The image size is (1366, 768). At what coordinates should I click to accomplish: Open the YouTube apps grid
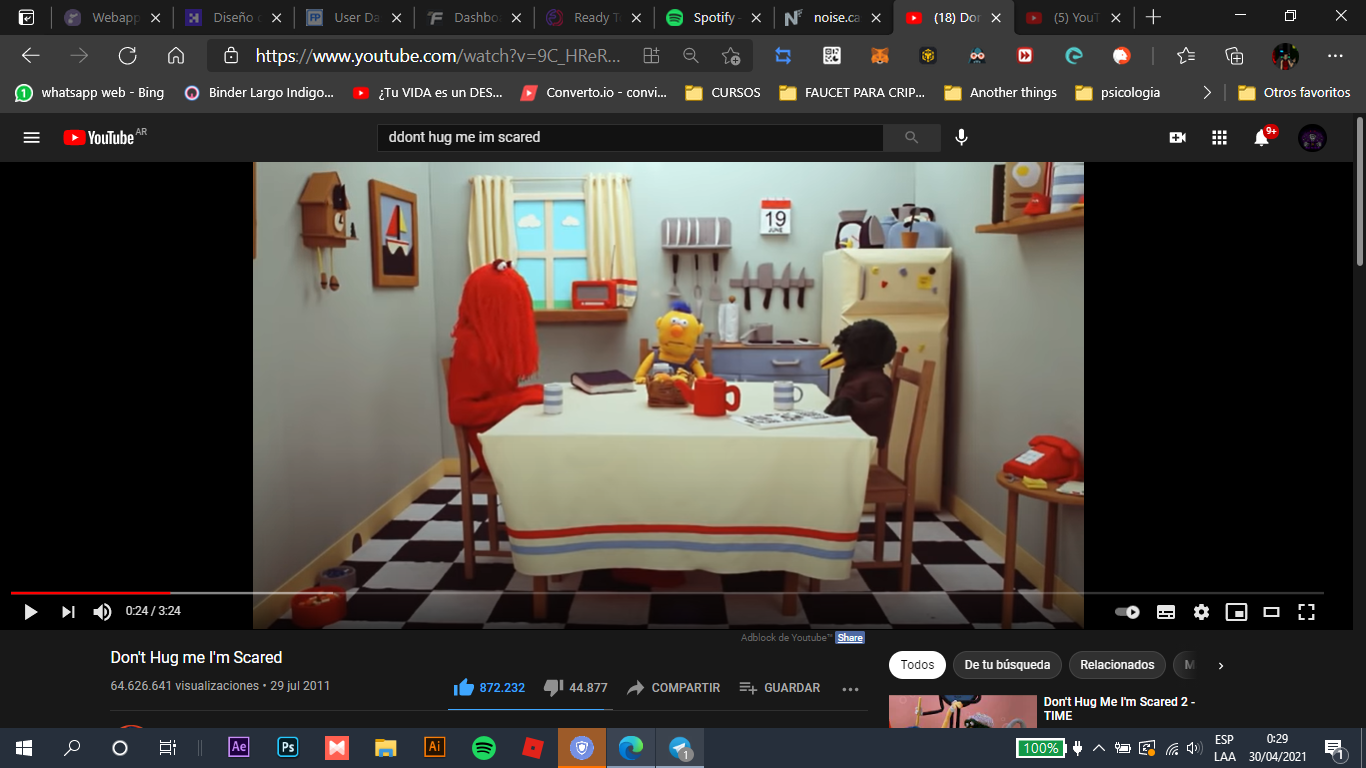pyautogui.click(x=1219, y=138)
